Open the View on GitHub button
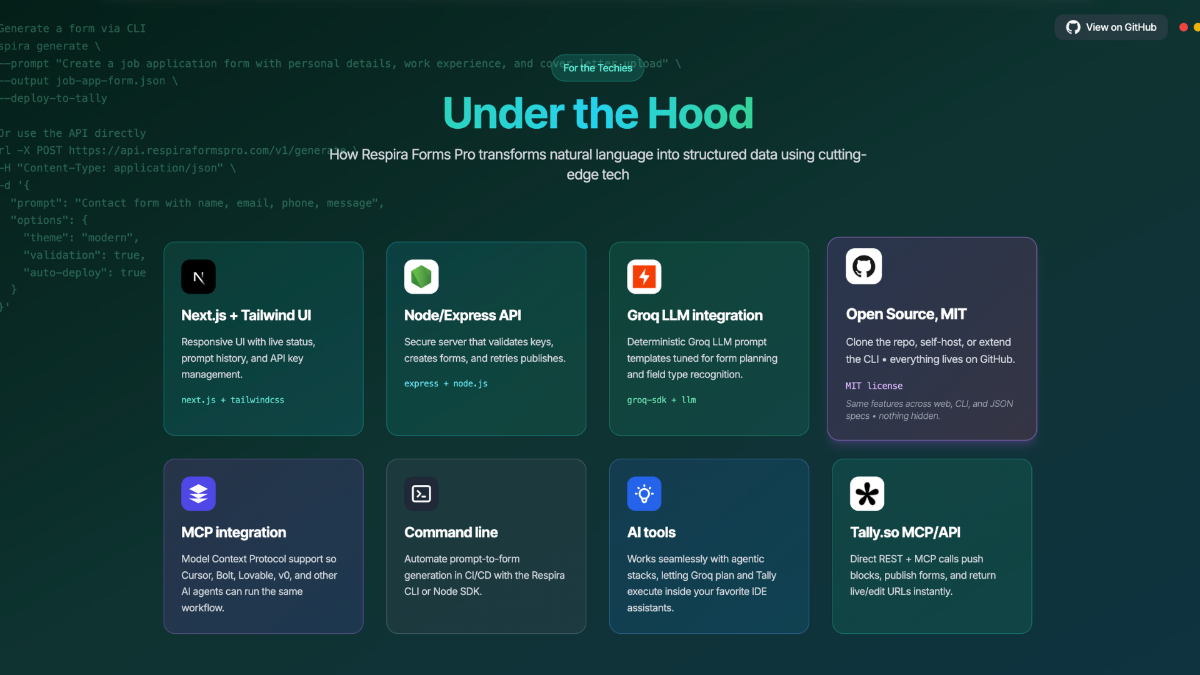The width and height of the screenshot is (1200, 675). coord(1111,27)
